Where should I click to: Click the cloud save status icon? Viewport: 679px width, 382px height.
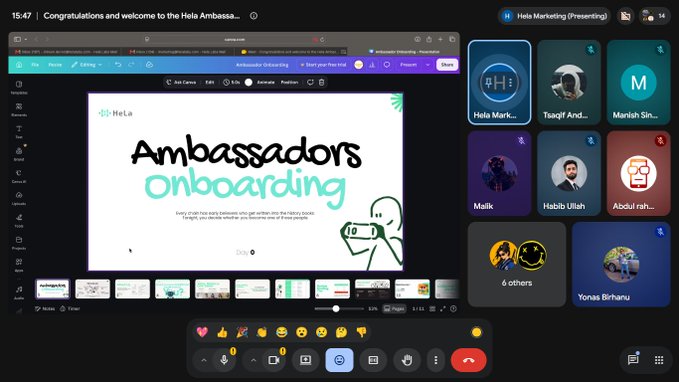(x=149, y=65)
